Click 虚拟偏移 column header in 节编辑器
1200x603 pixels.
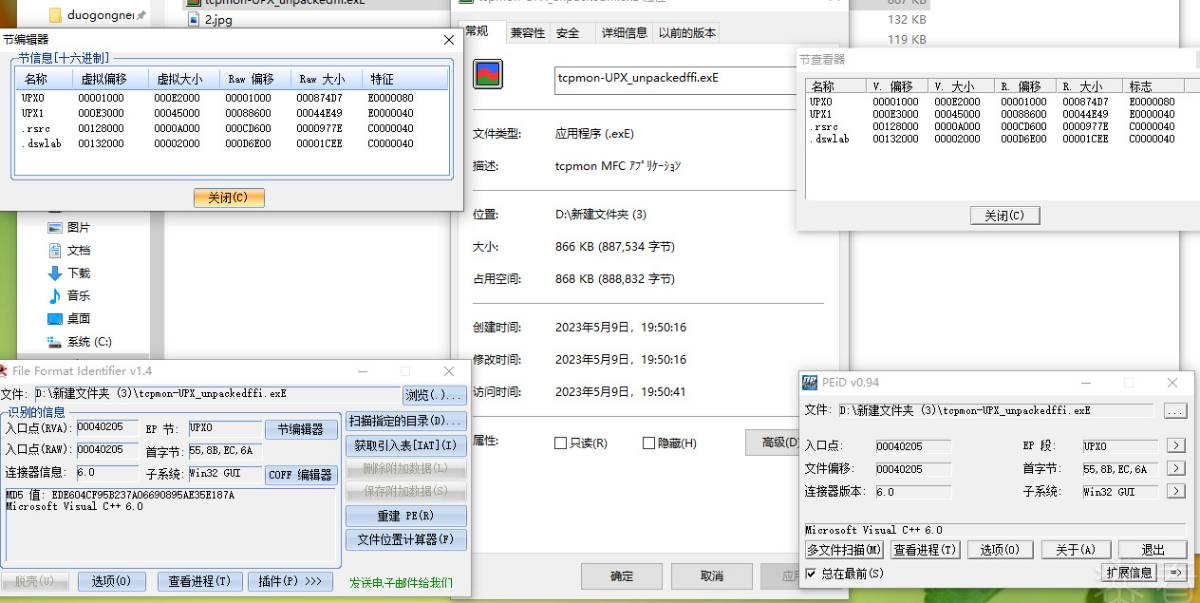tap(110, 79)
